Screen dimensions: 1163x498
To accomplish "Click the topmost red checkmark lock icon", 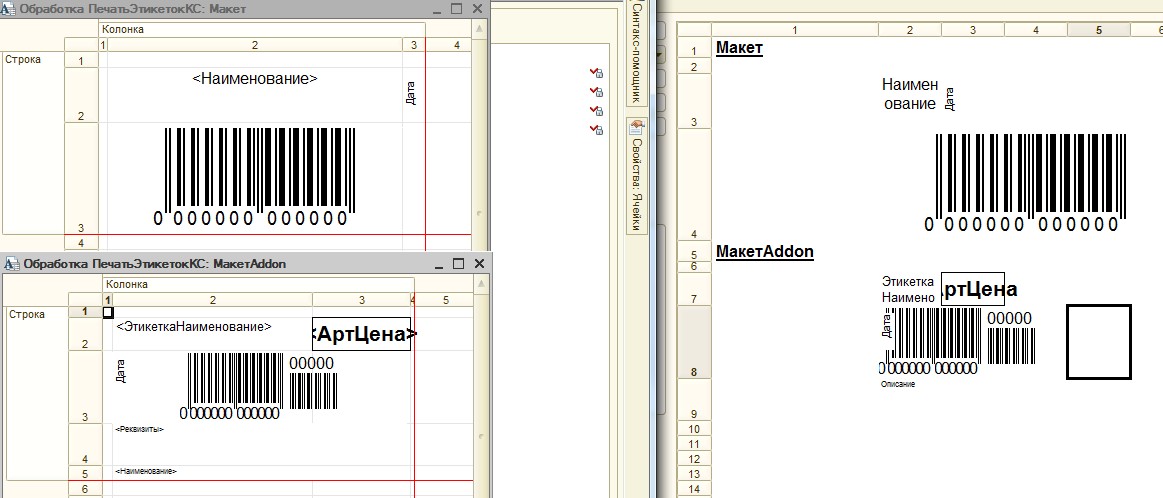I will click(x=596, y=73).
